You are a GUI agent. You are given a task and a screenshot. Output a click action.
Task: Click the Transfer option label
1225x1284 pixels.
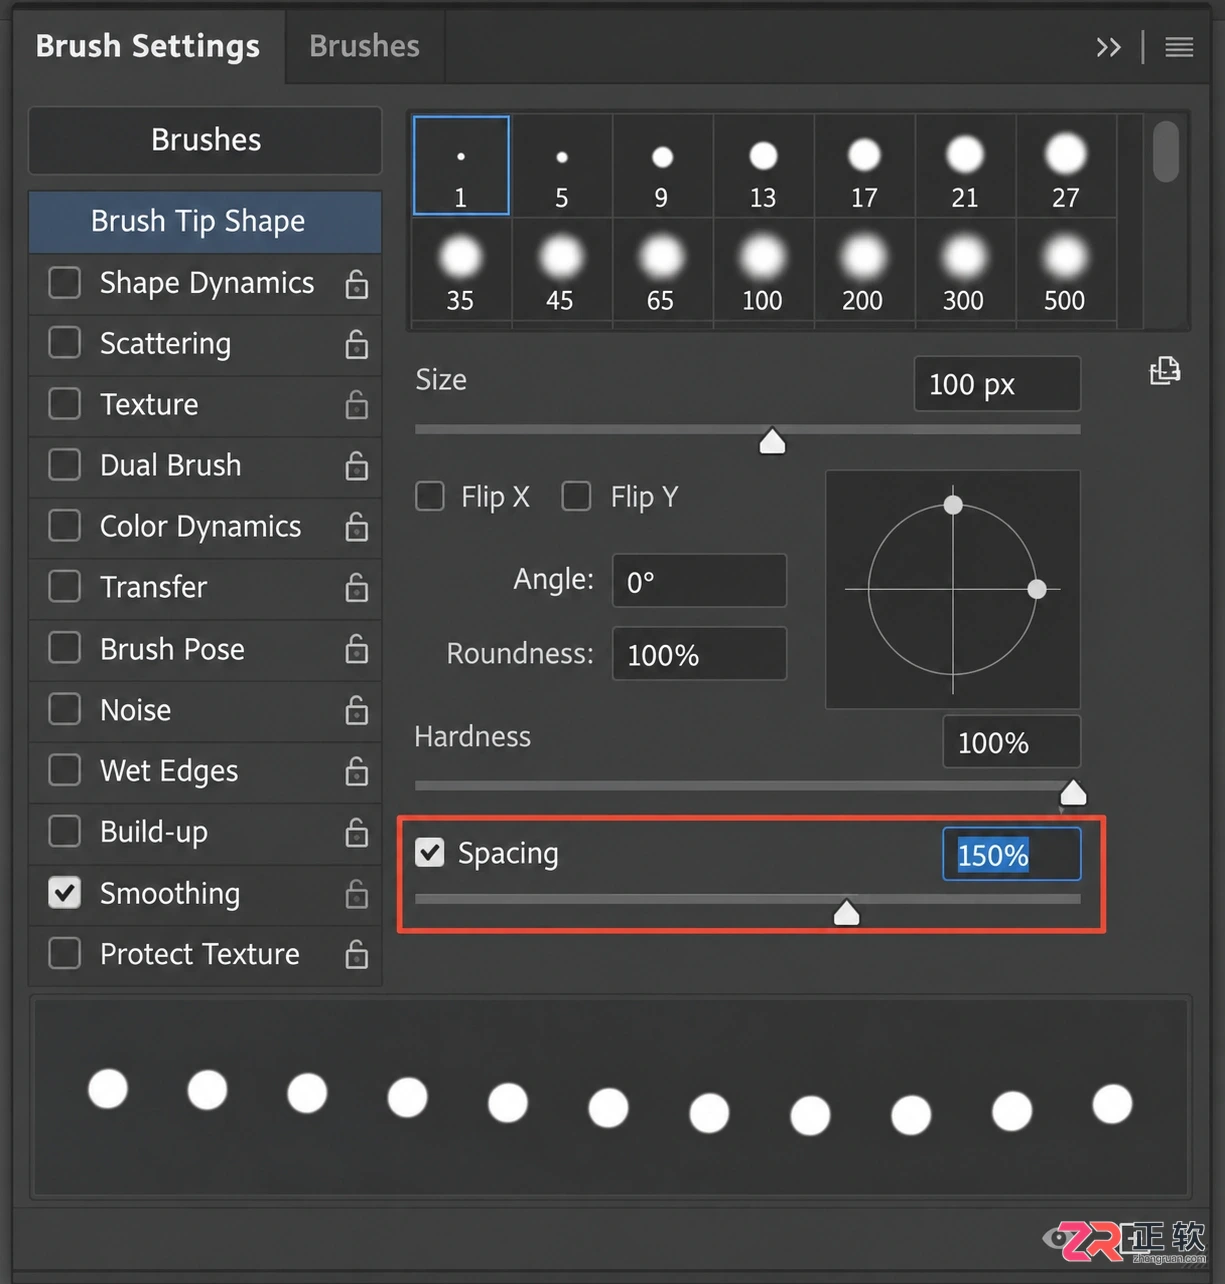(x=154, y=587)
